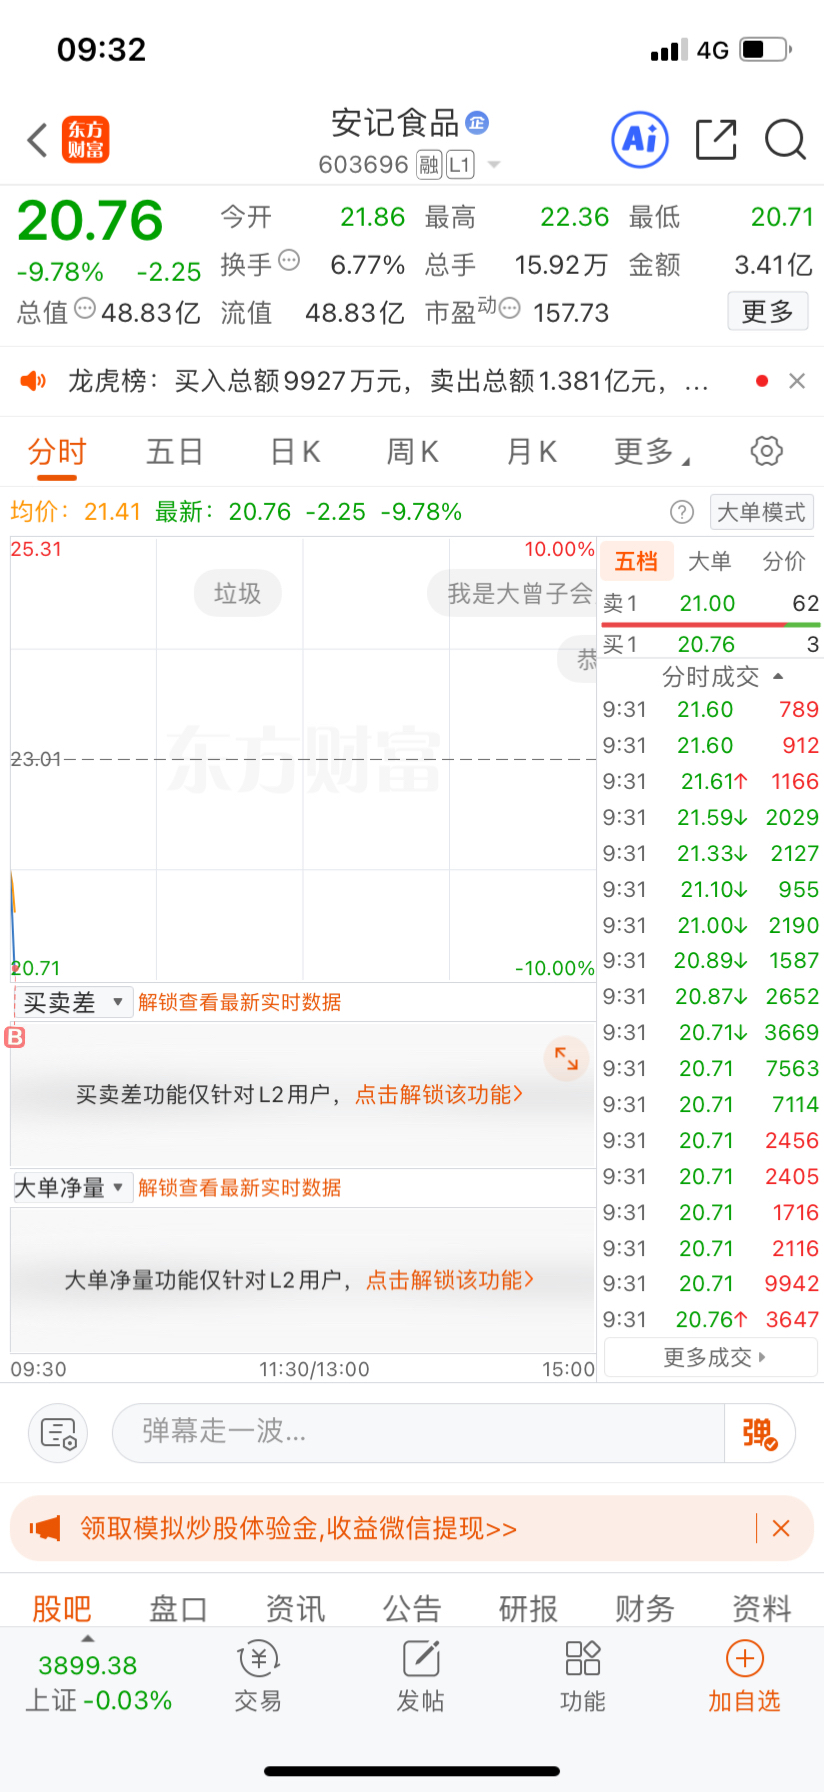824x1792 pixels.
Task: Switch to the 研报 tab
Action: point(528,1608)
